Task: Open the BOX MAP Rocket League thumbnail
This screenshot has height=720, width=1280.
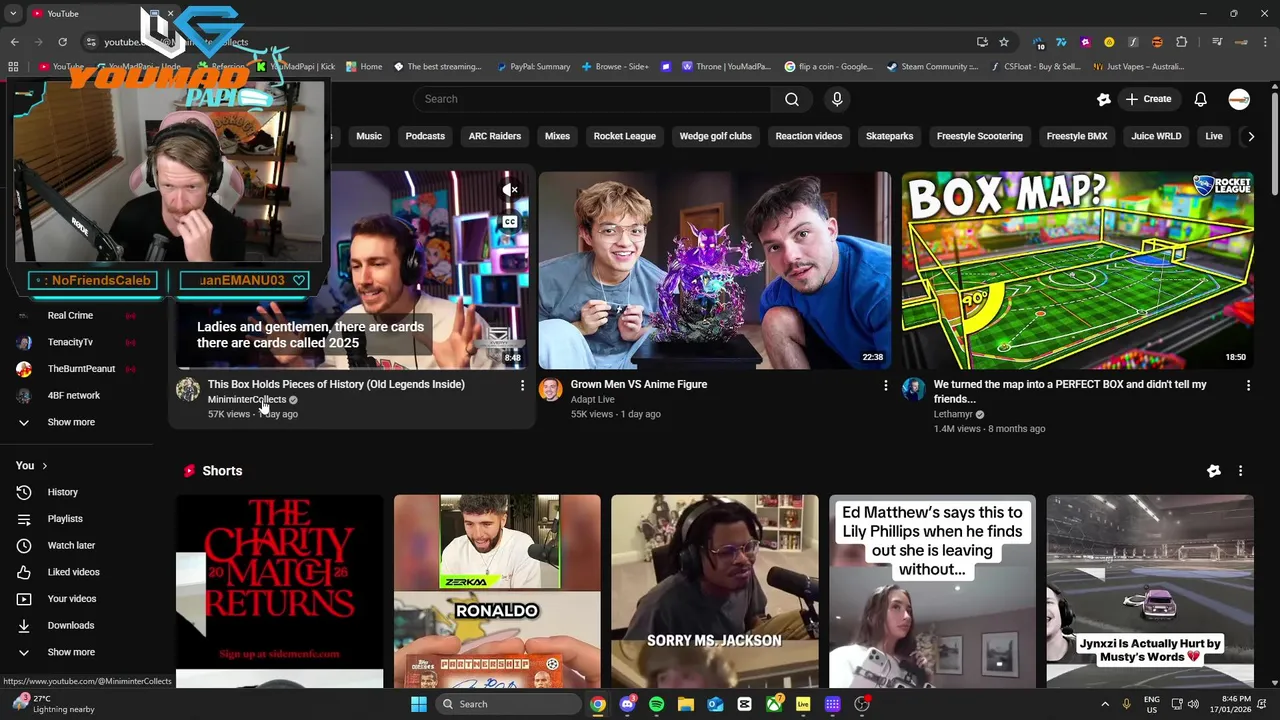Action: pos(1078,270)
